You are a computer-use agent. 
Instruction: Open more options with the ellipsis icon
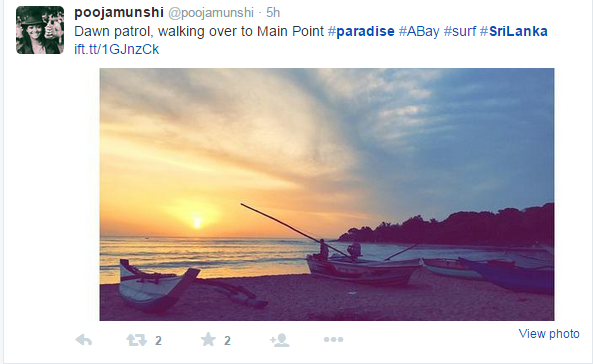coord(334,339)
